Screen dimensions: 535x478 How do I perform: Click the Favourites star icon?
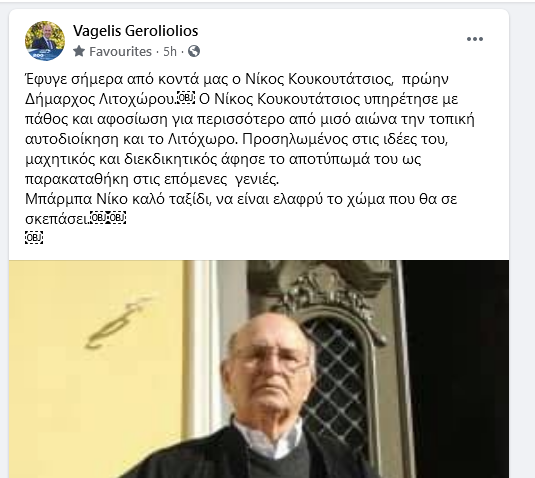click(79, 52)
